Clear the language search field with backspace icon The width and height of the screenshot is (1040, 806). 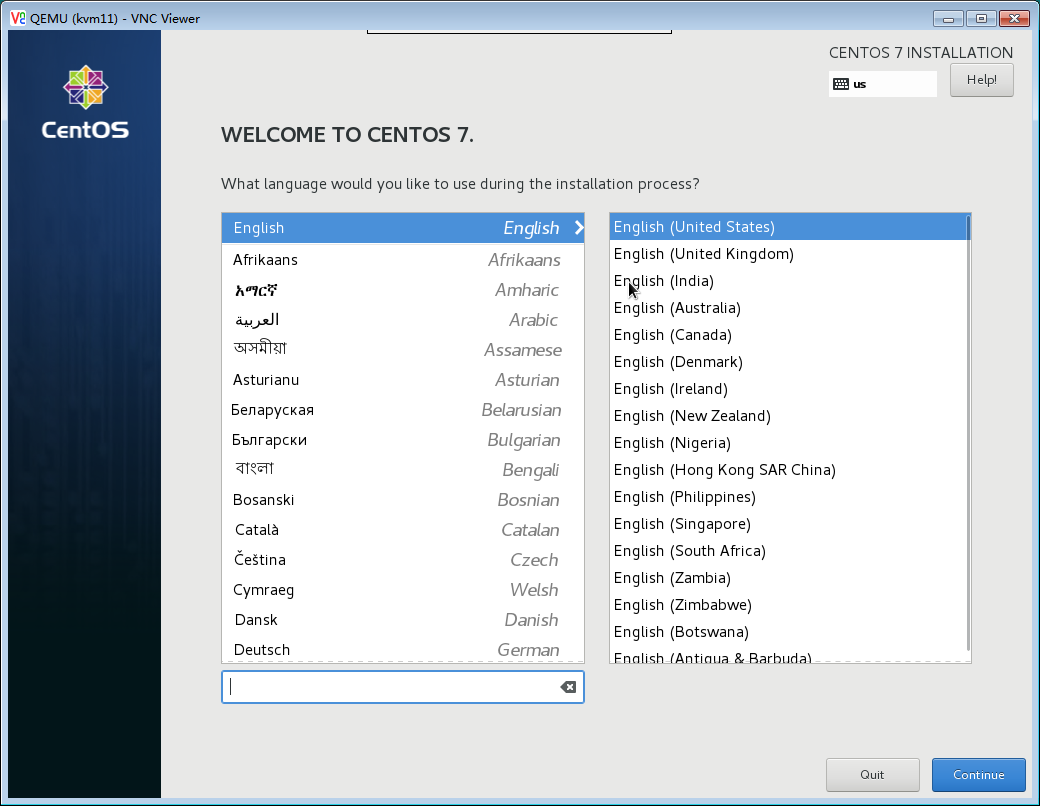568,687
